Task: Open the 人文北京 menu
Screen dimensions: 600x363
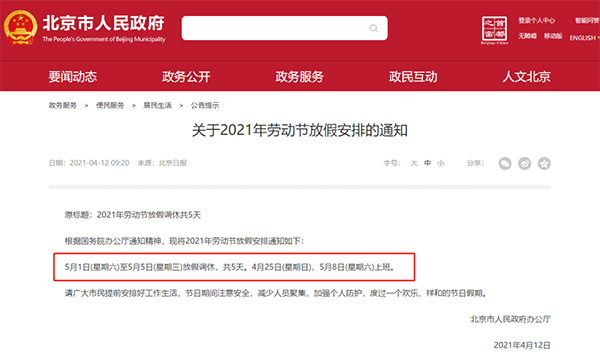Action: tap(527, 77)
